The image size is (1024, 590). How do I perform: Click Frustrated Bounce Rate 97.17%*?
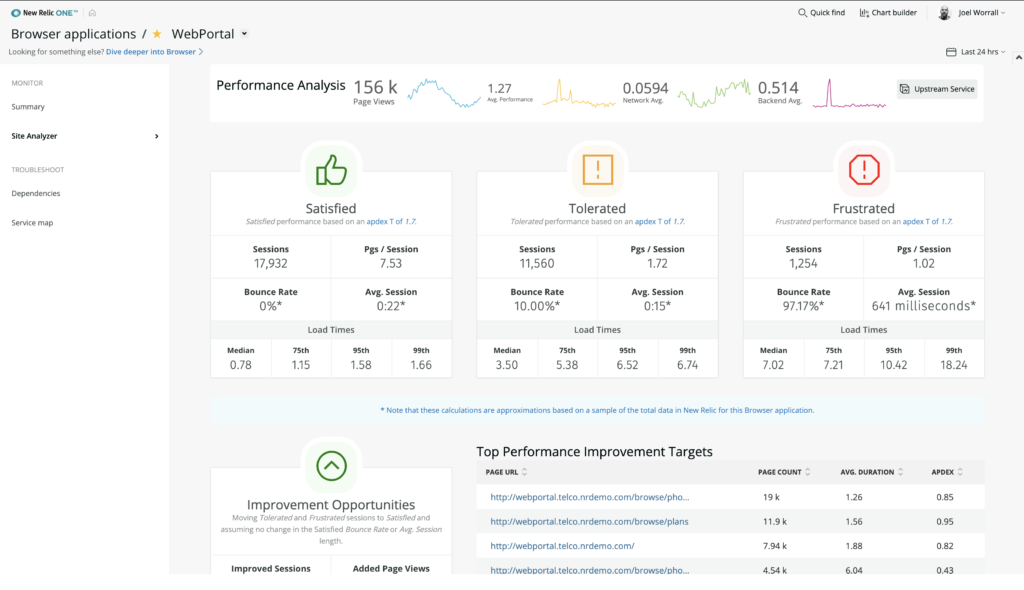point(803,306)
